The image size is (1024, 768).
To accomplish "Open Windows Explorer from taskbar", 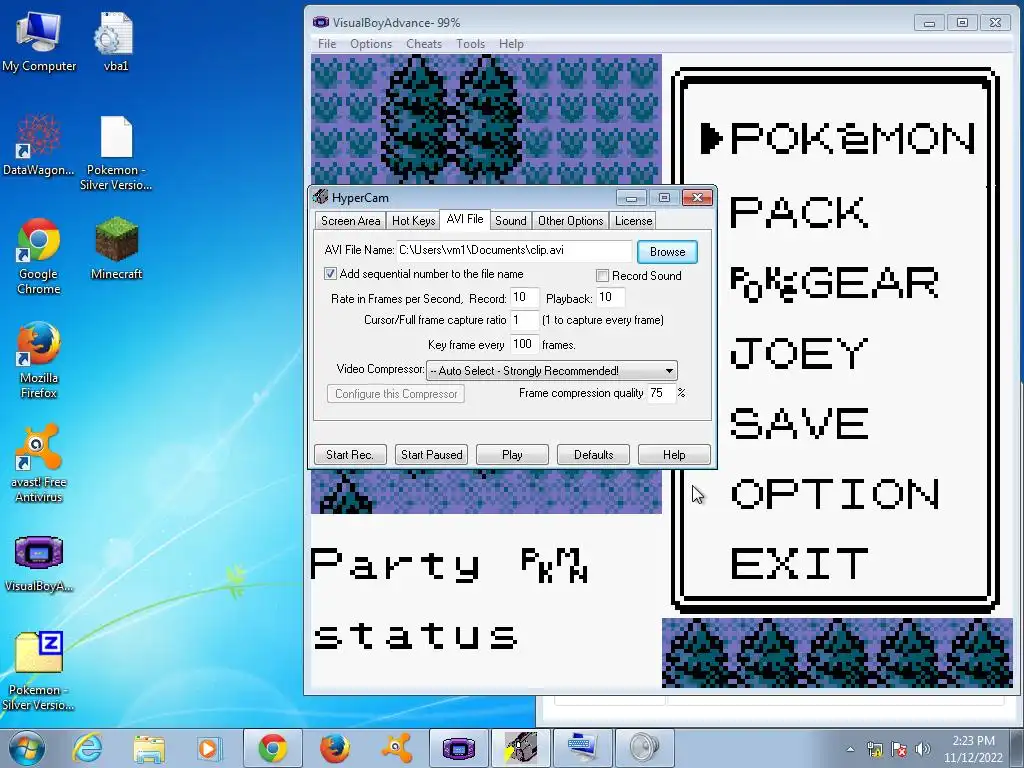I will pyautogui.click(x=149, y=748).
